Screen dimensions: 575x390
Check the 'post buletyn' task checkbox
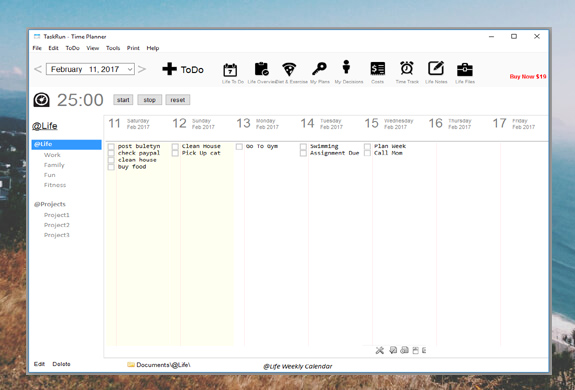(111, 147)
